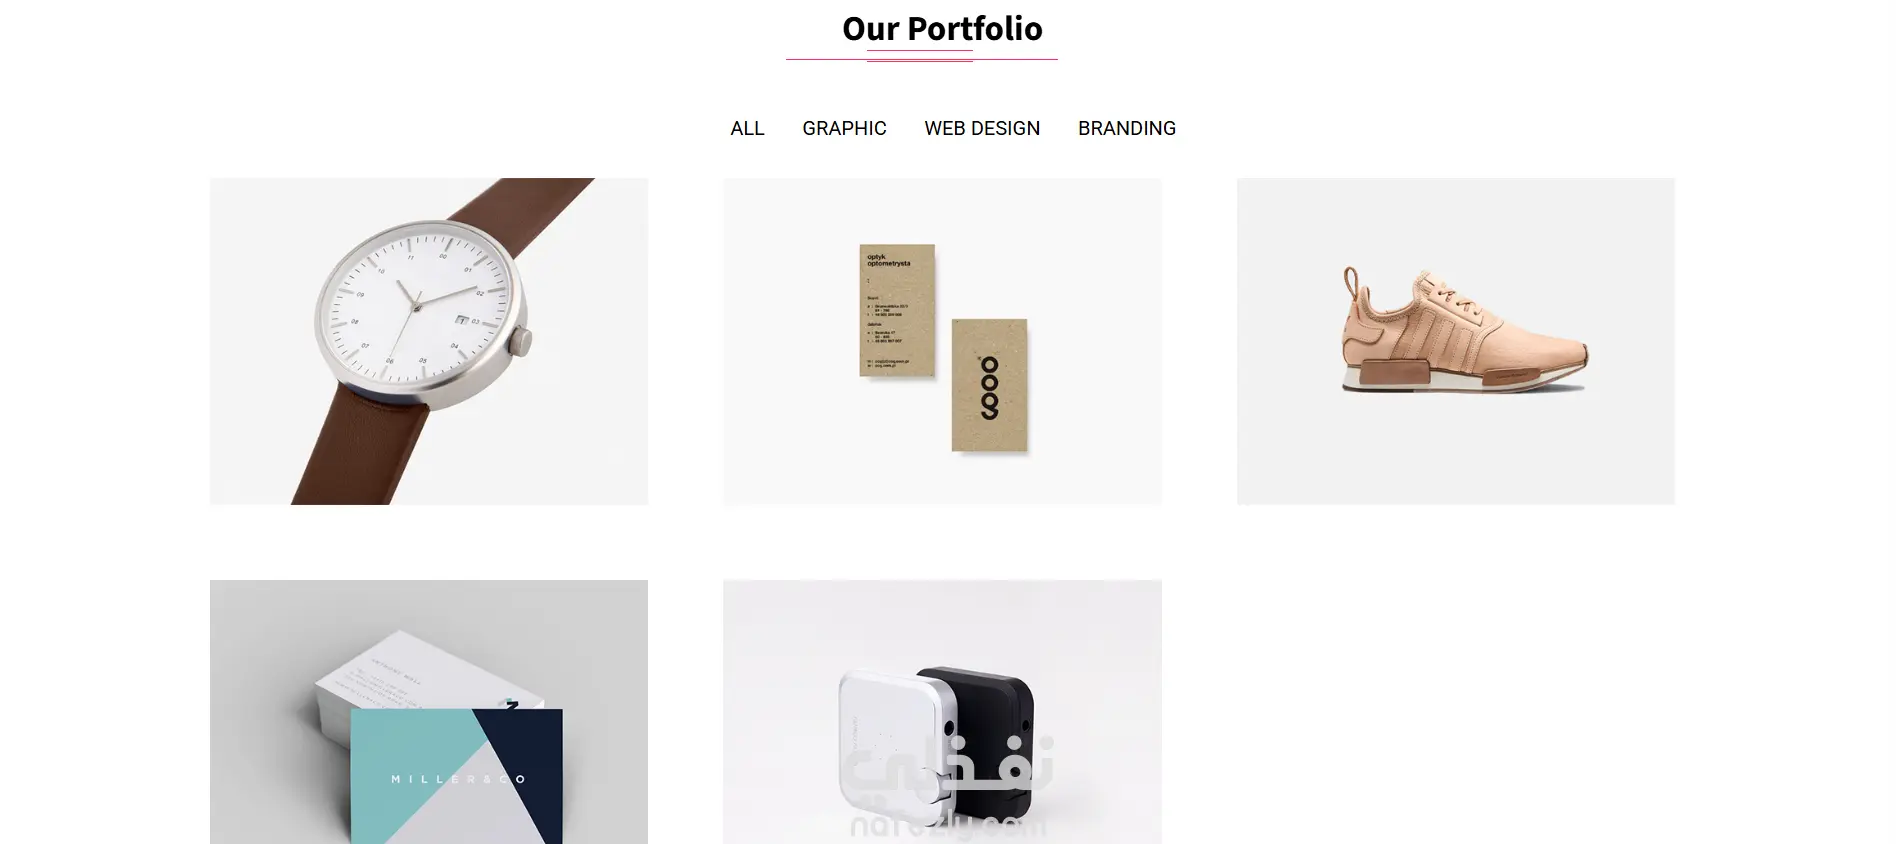
Task: View the white and black device thumbnail
Action: pyautogui.click(x=942, y=712)
